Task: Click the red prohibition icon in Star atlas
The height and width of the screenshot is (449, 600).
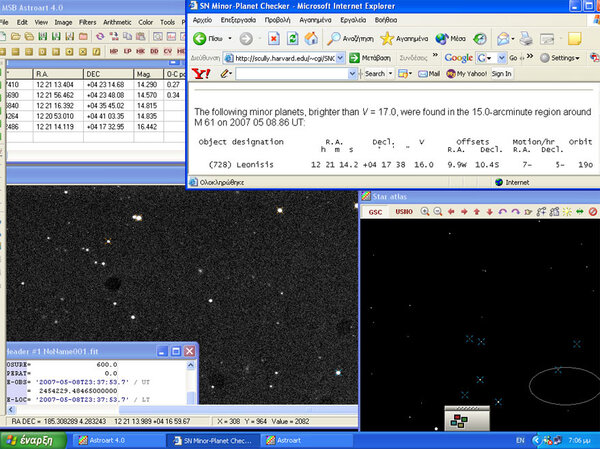Action: [593, 211]
